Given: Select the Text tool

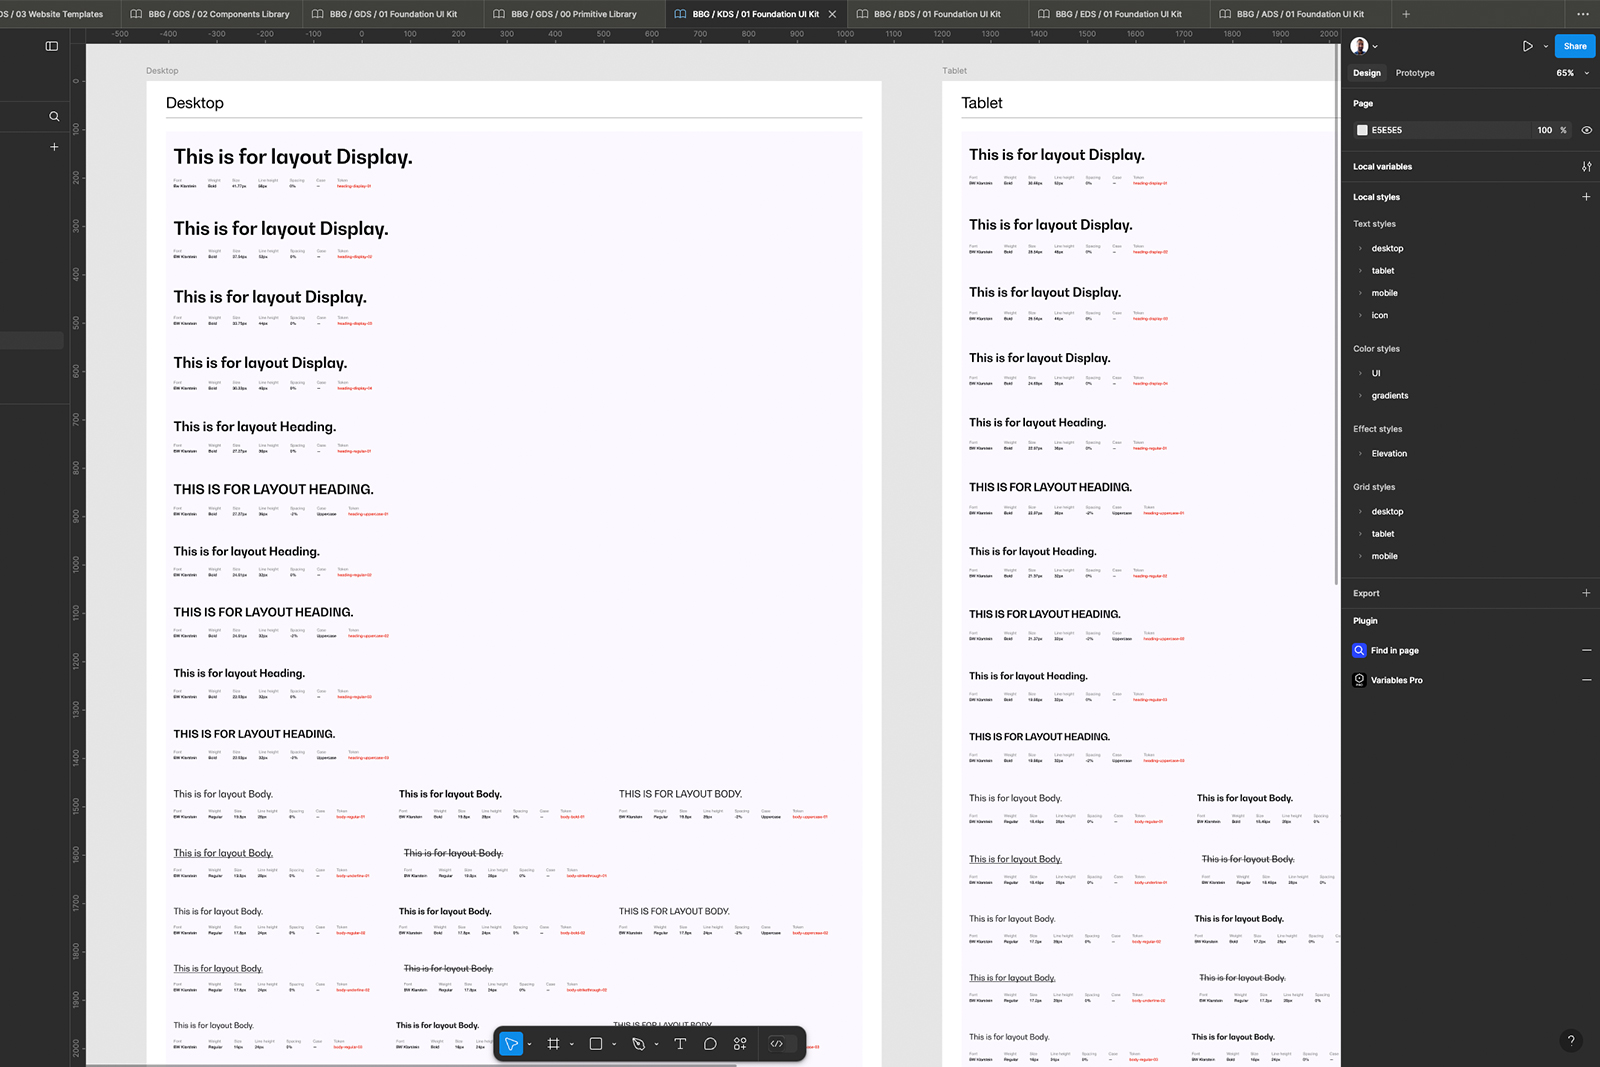Looking at the screenshot, I should pos(680,1044).
